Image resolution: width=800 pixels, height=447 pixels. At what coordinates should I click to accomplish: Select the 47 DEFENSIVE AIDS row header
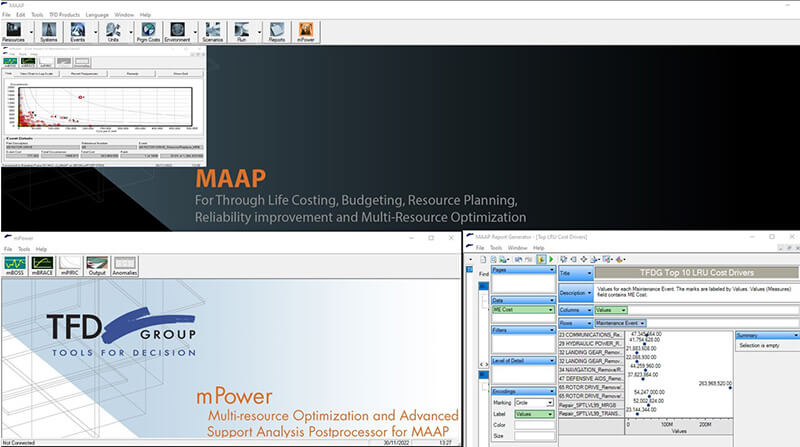591,379
